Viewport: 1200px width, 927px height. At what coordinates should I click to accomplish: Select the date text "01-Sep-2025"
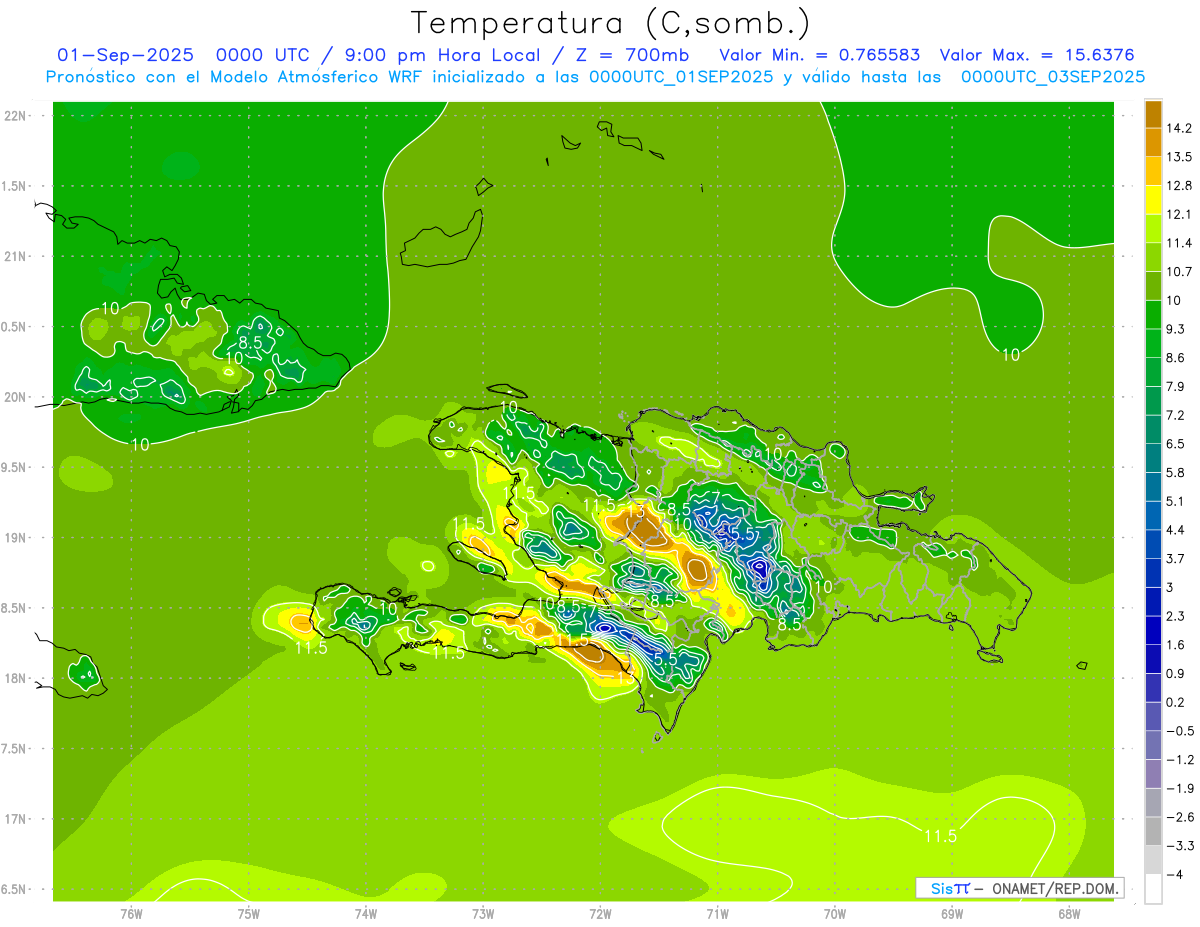125,55
